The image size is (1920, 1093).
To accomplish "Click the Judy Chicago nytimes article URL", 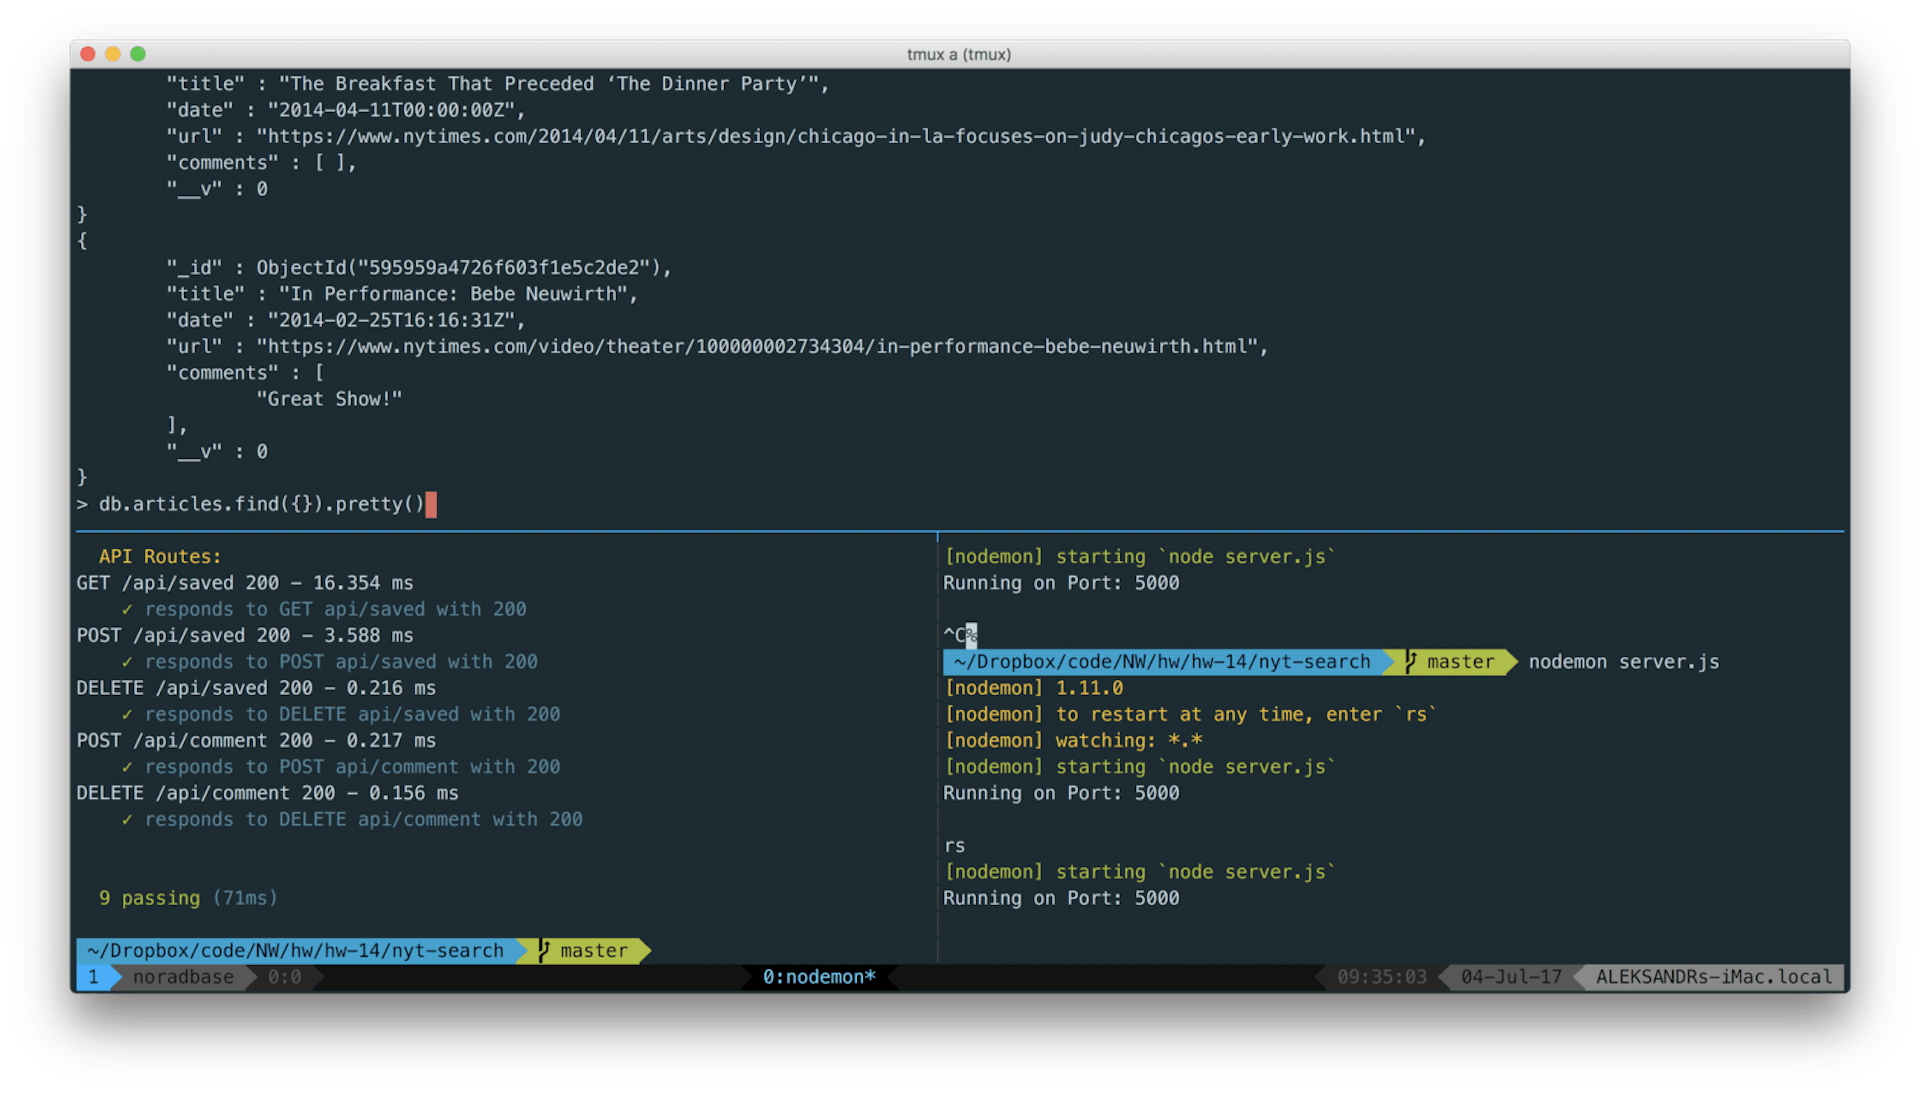I will coord(840,136).
